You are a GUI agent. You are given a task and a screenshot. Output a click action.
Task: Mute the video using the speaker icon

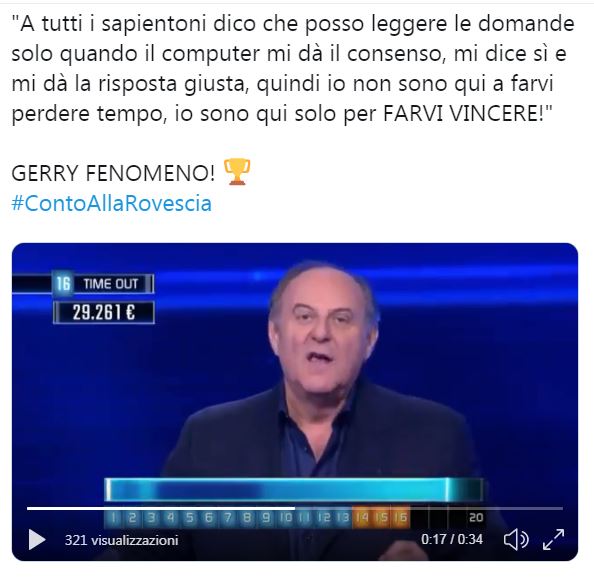point(516,539)
